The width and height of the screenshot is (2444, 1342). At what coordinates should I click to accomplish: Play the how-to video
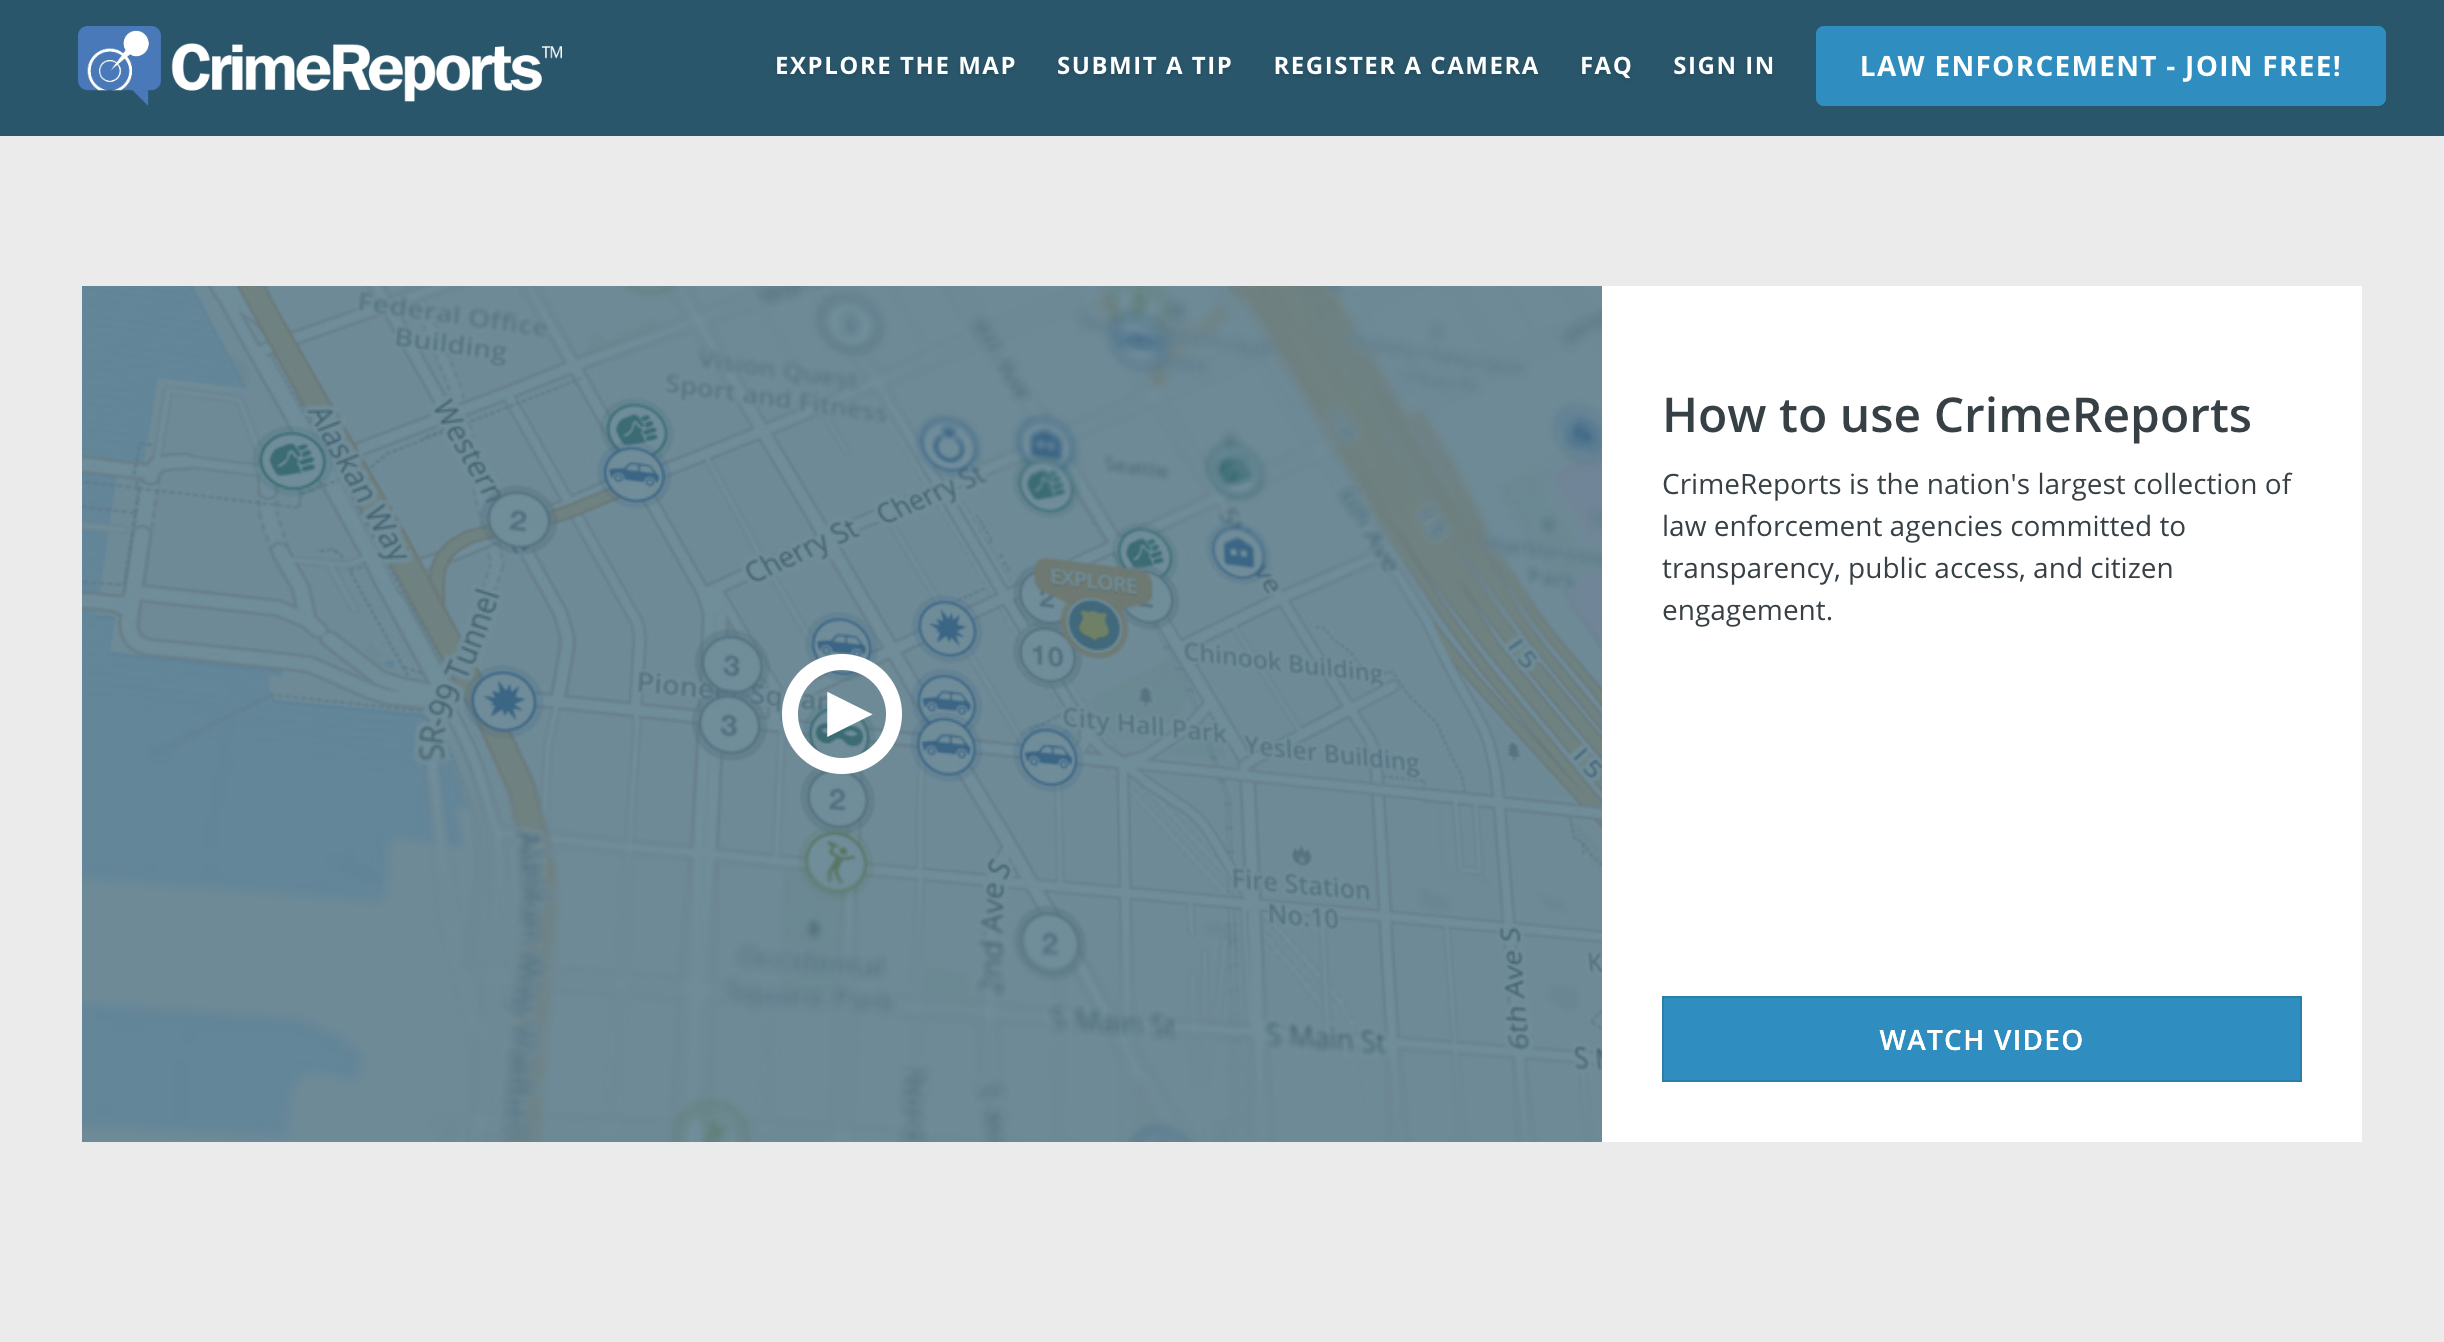tap(841, 714)
